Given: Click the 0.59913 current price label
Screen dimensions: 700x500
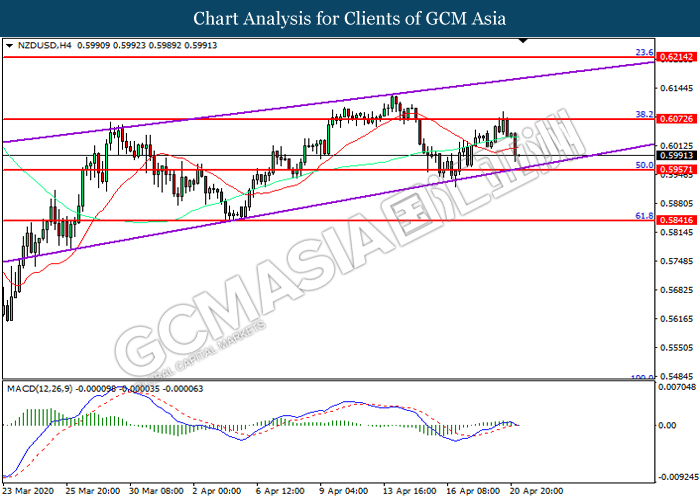Looking at the screenshot, I should 677,155.
